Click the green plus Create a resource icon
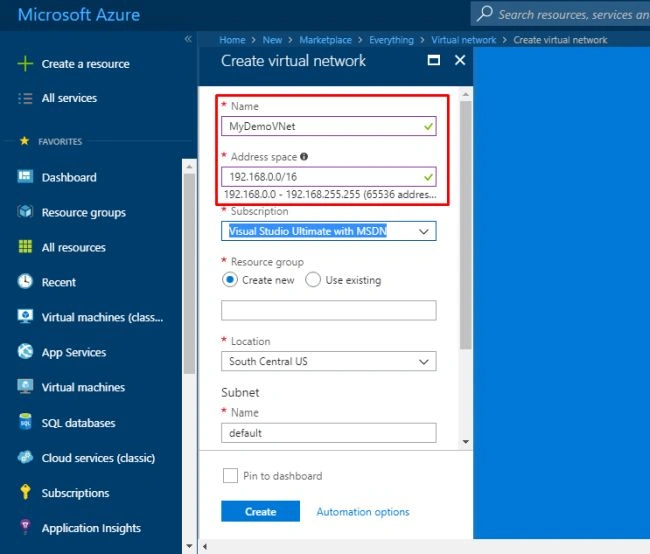The width and height of the screenshot is (650, 554). pos(25,64)
